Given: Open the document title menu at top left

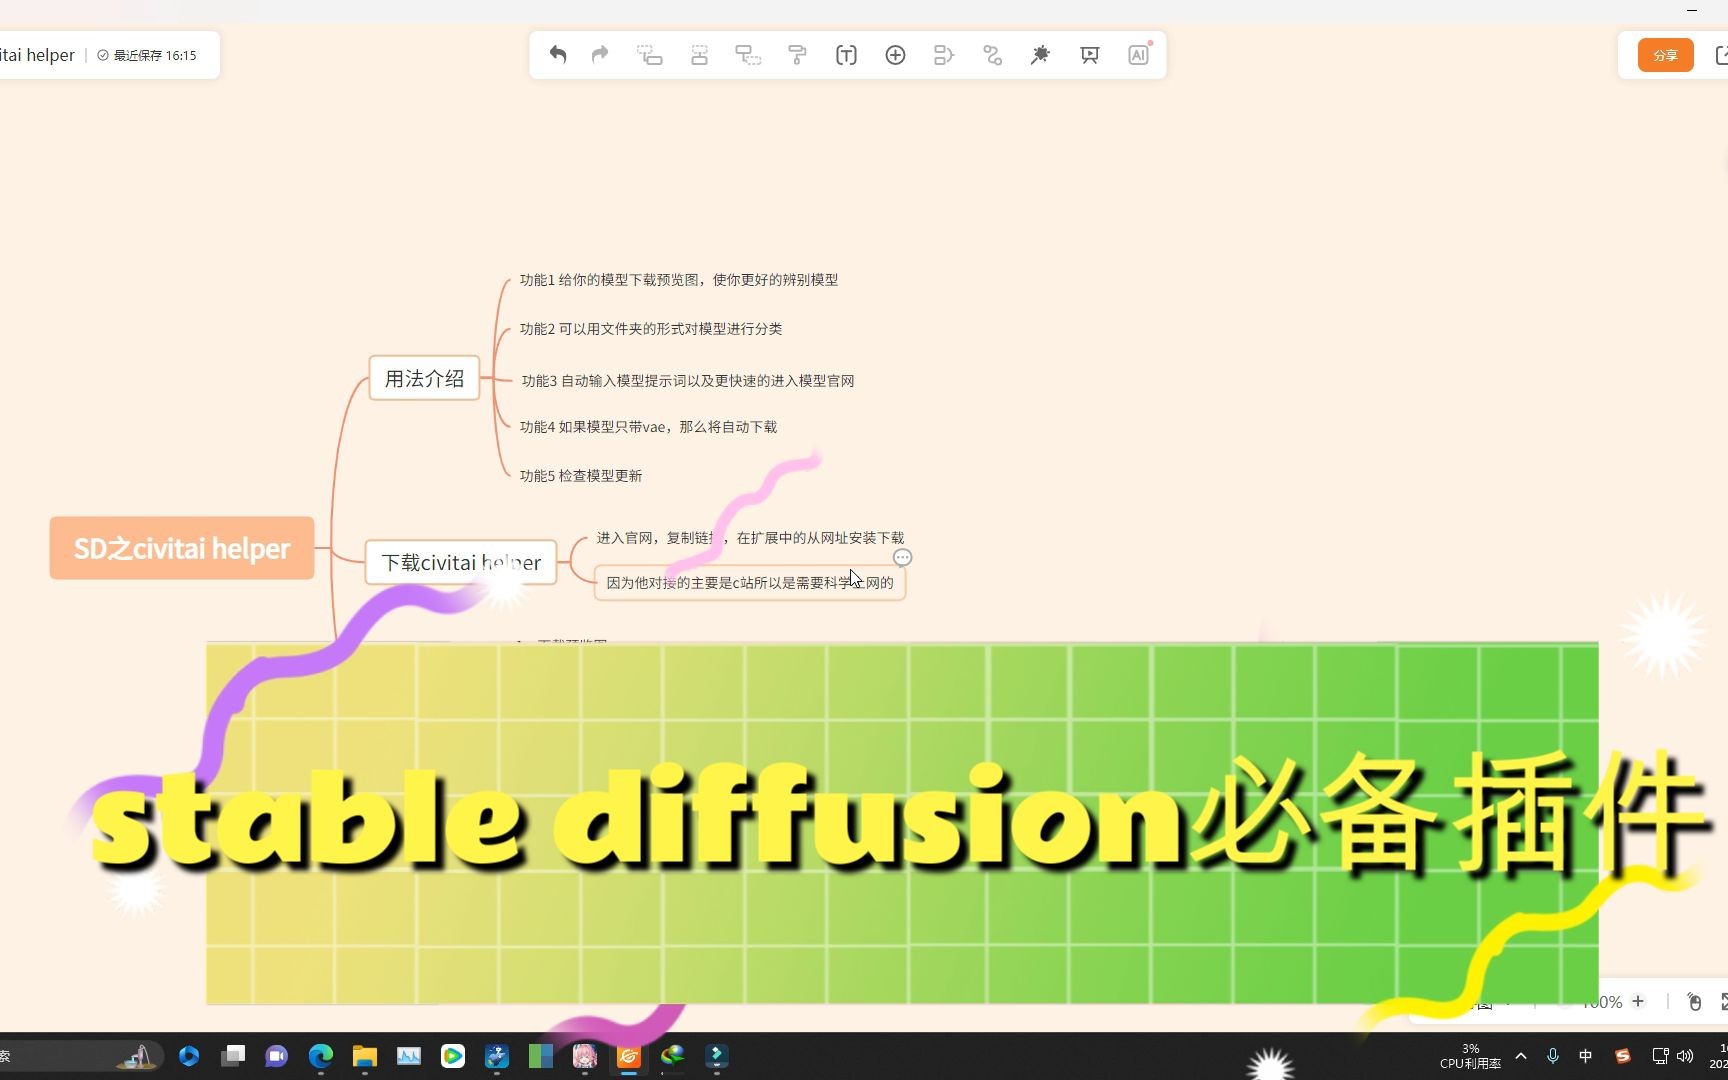Looking at the screenshot, I should click(38, 55).
